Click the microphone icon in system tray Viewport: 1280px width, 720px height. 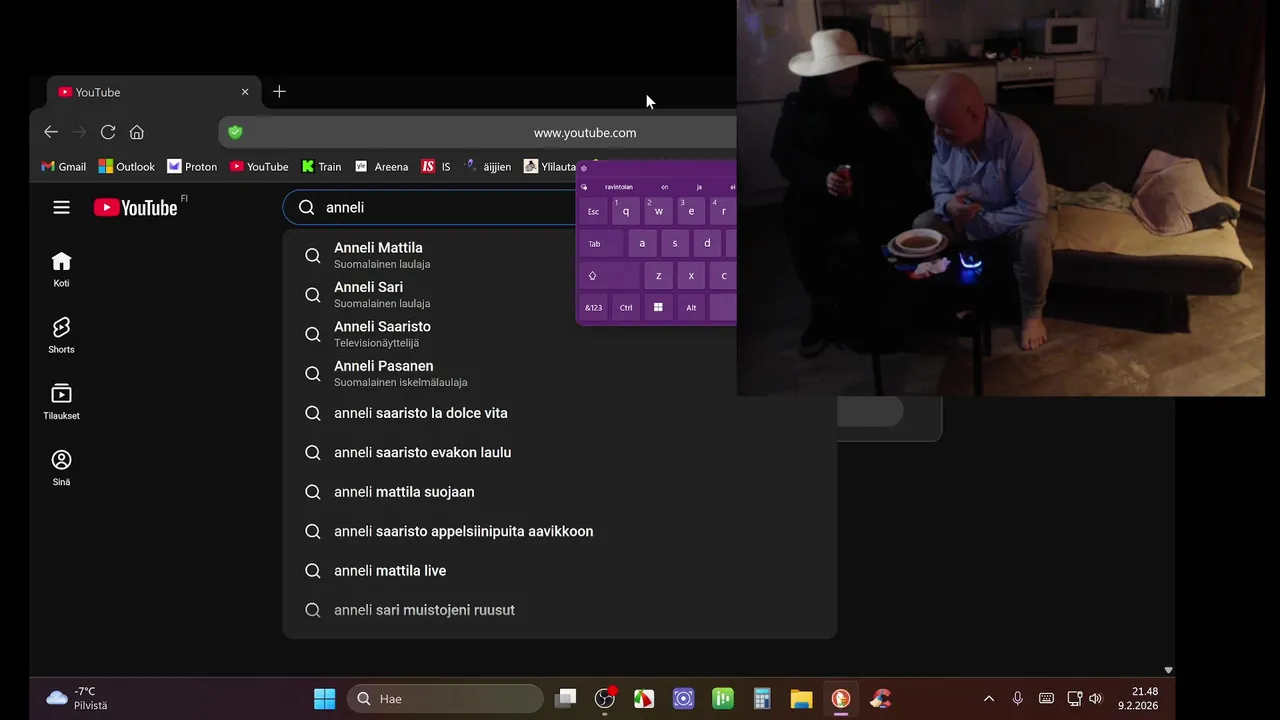click(x=1017, y=698)
